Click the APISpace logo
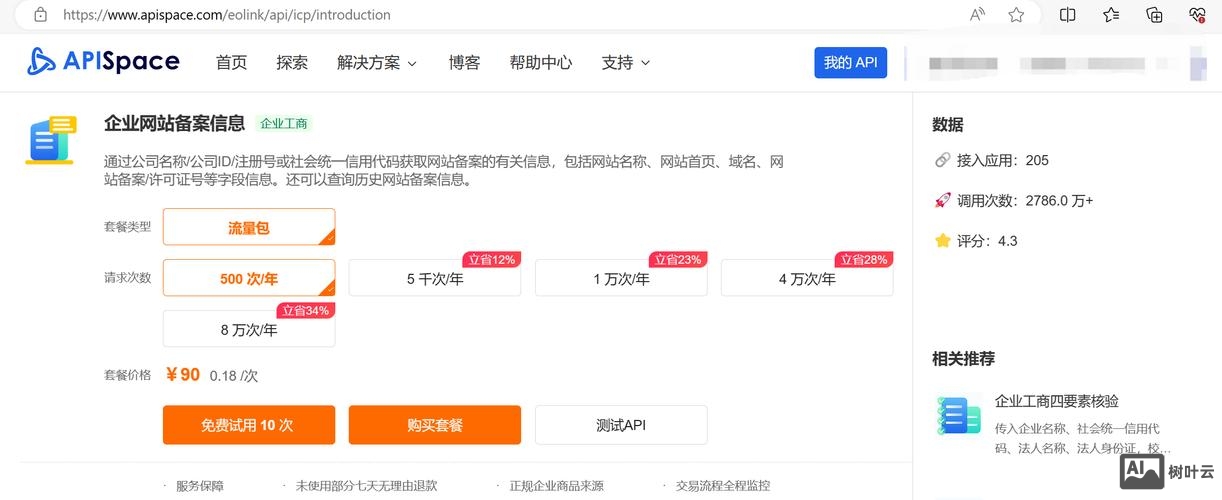 [103, 62]
